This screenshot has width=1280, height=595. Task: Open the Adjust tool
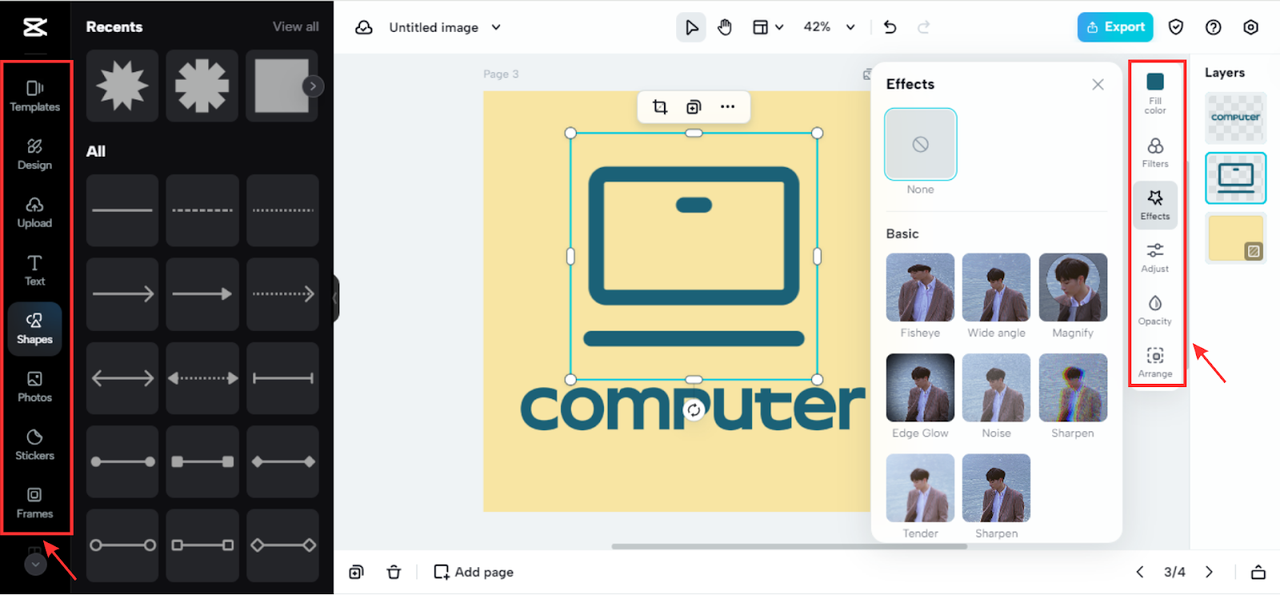pyautogui.click(x=1155, y=257)
